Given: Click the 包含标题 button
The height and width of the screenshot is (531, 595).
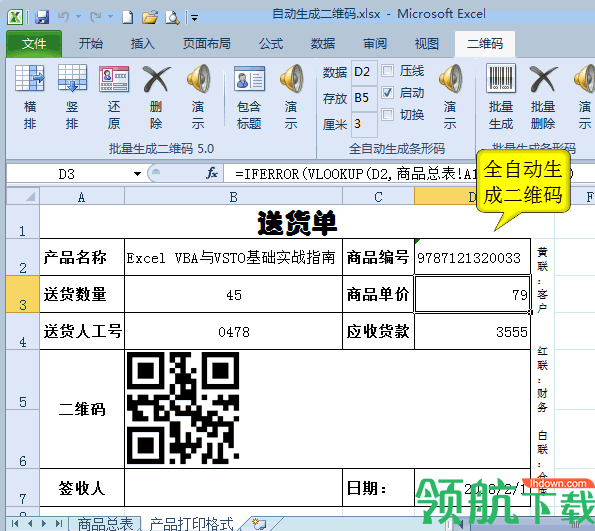Looking at the screenshot, I should click(249, 97).
